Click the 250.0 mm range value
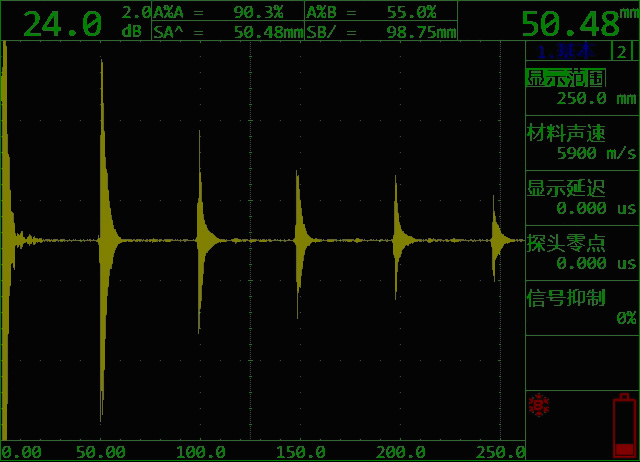The height and width of the screenshot is (462, 640). (595, 98)
